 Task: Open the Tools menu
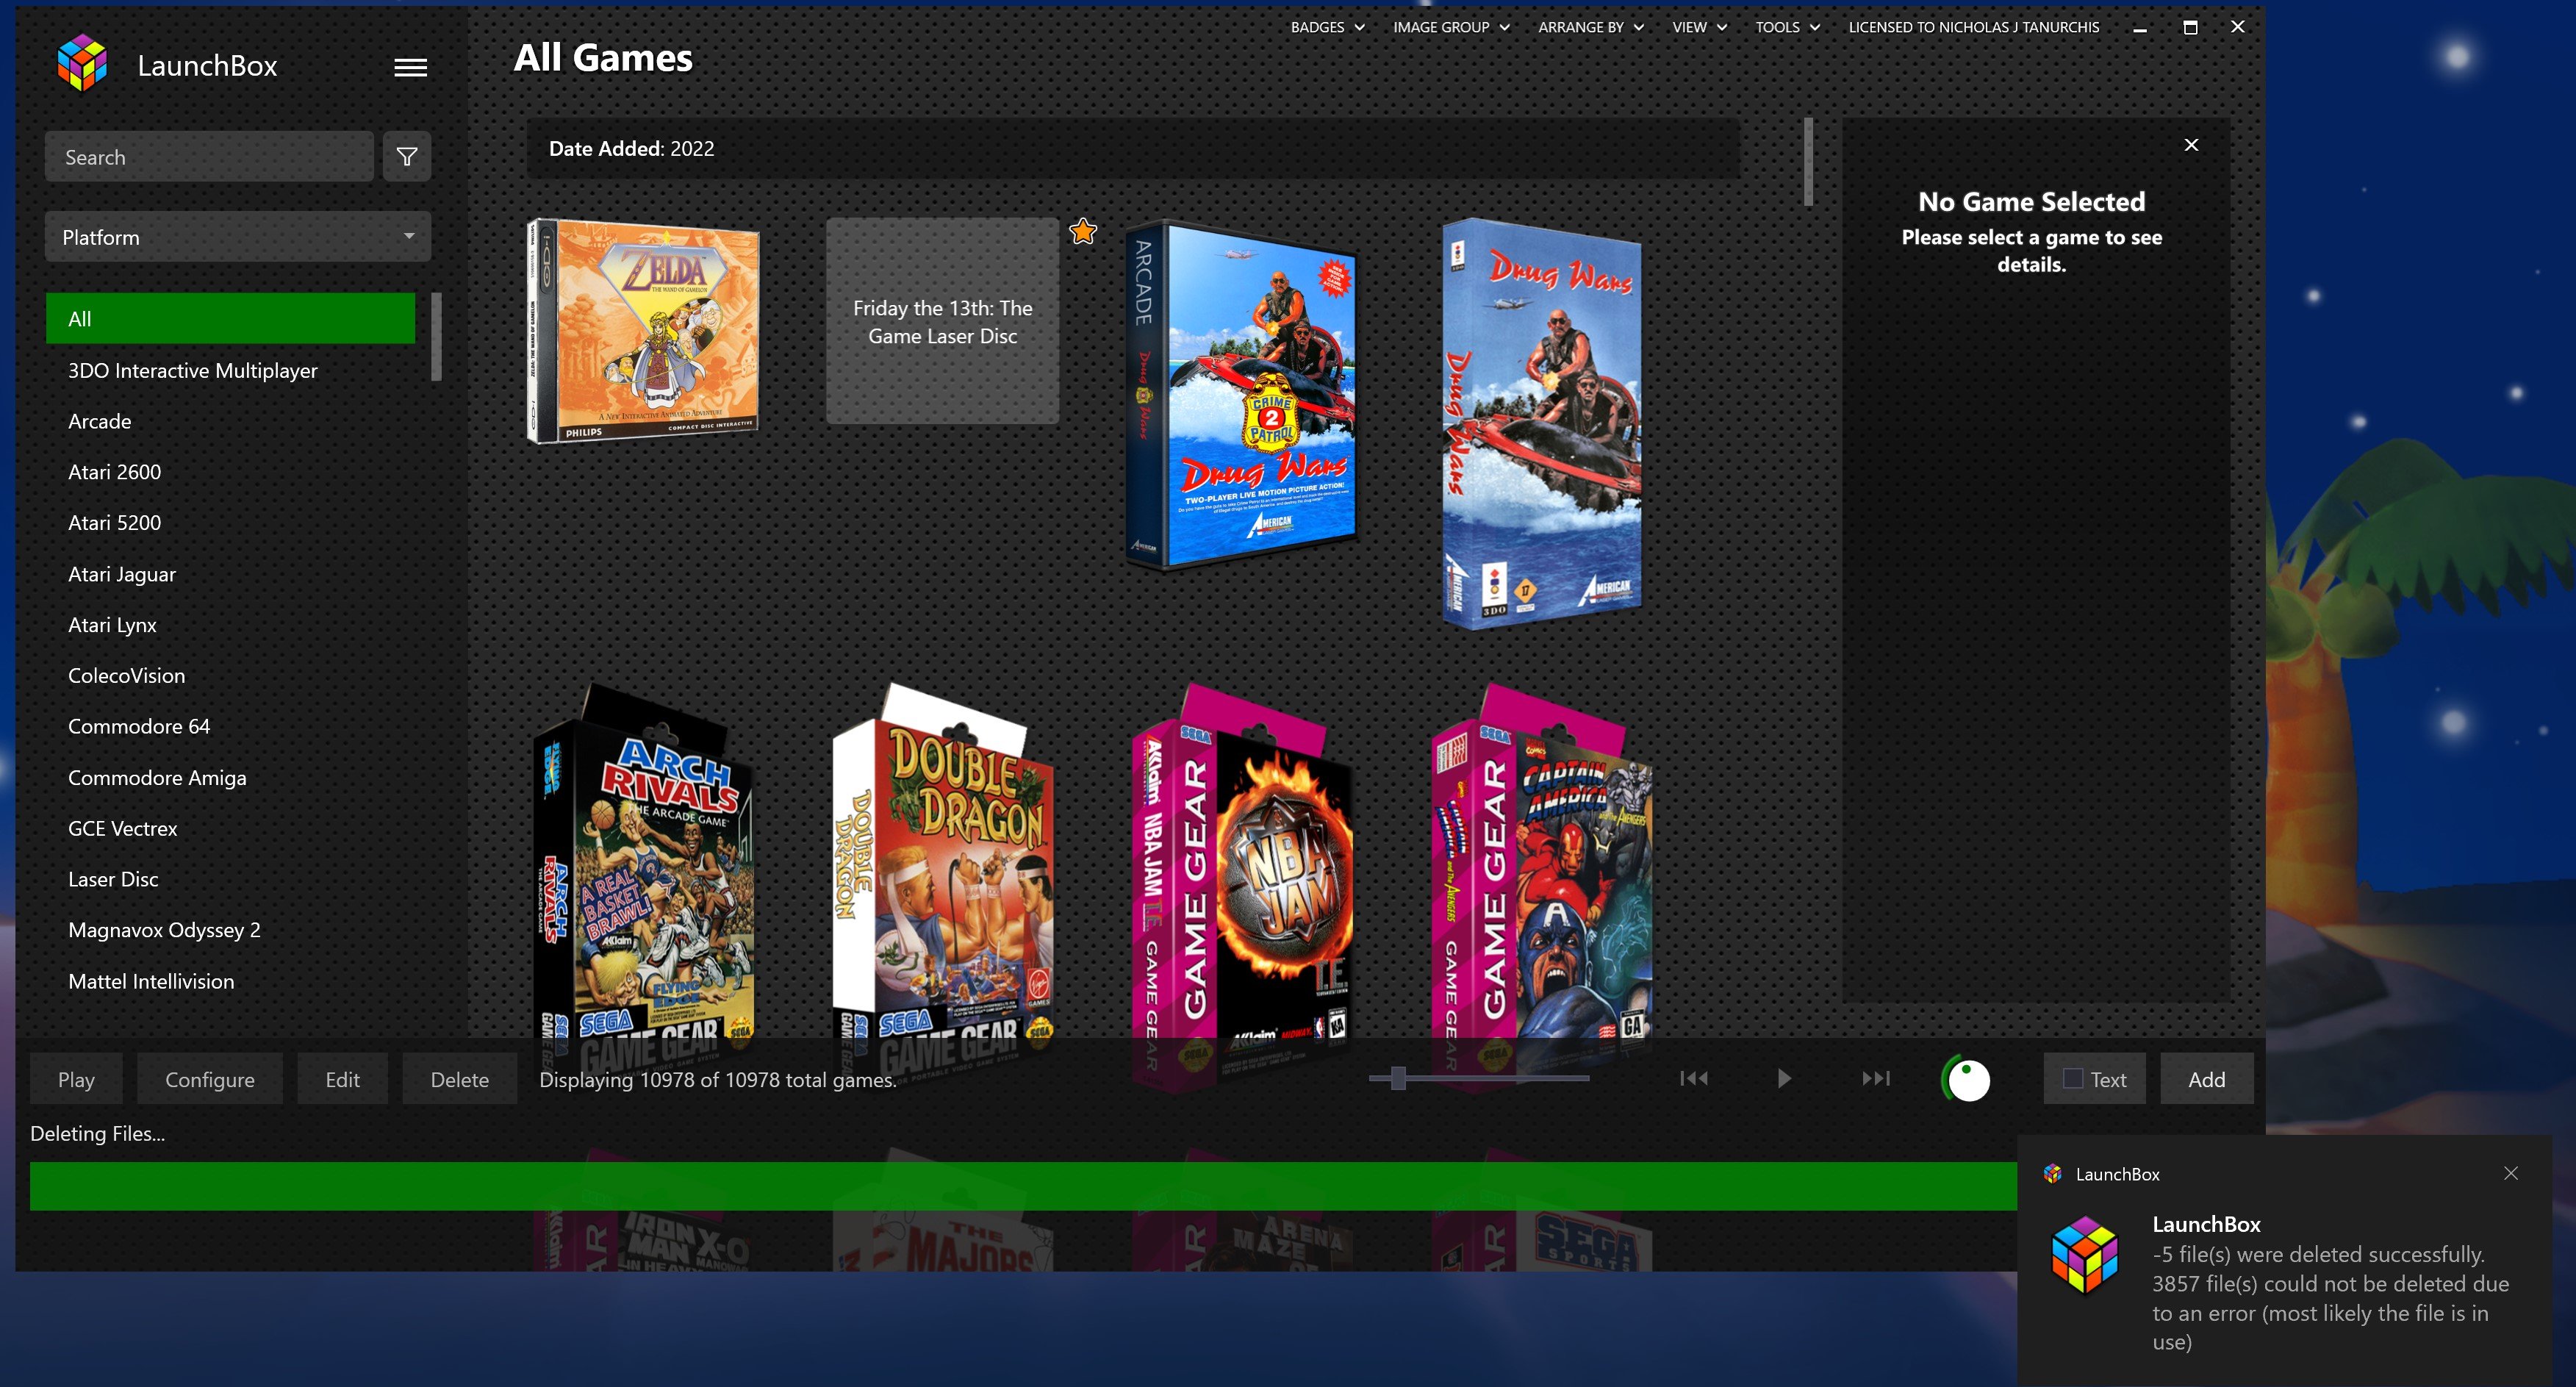[1787, 27]
